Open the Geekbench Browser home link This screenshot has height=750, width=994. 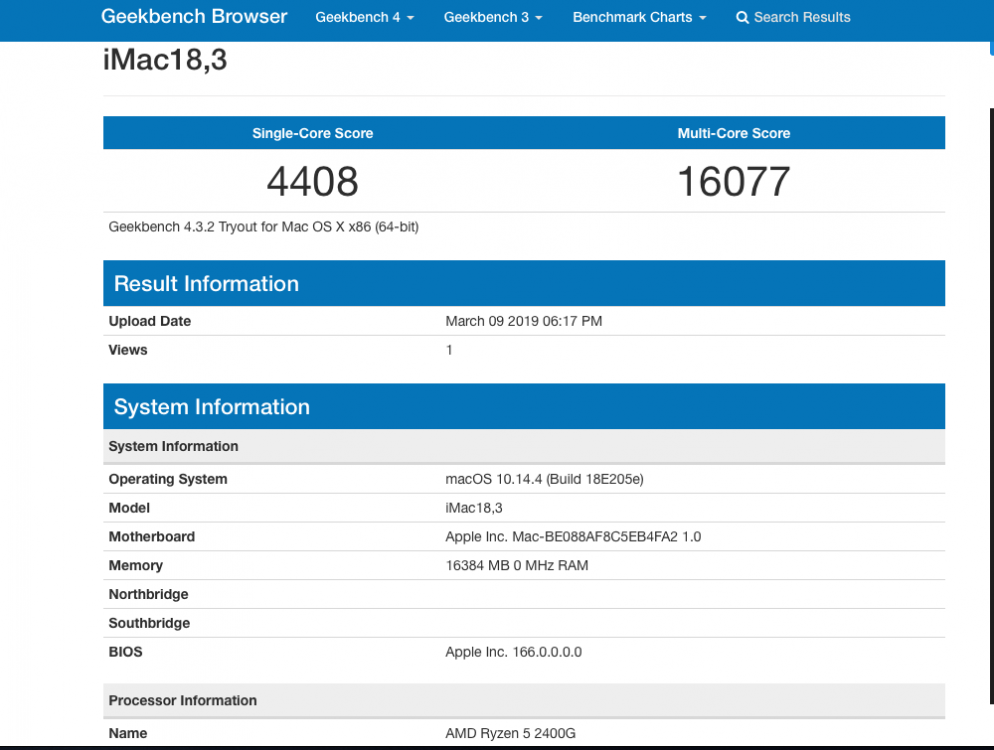pyautogui.click(x=194, y=16)
